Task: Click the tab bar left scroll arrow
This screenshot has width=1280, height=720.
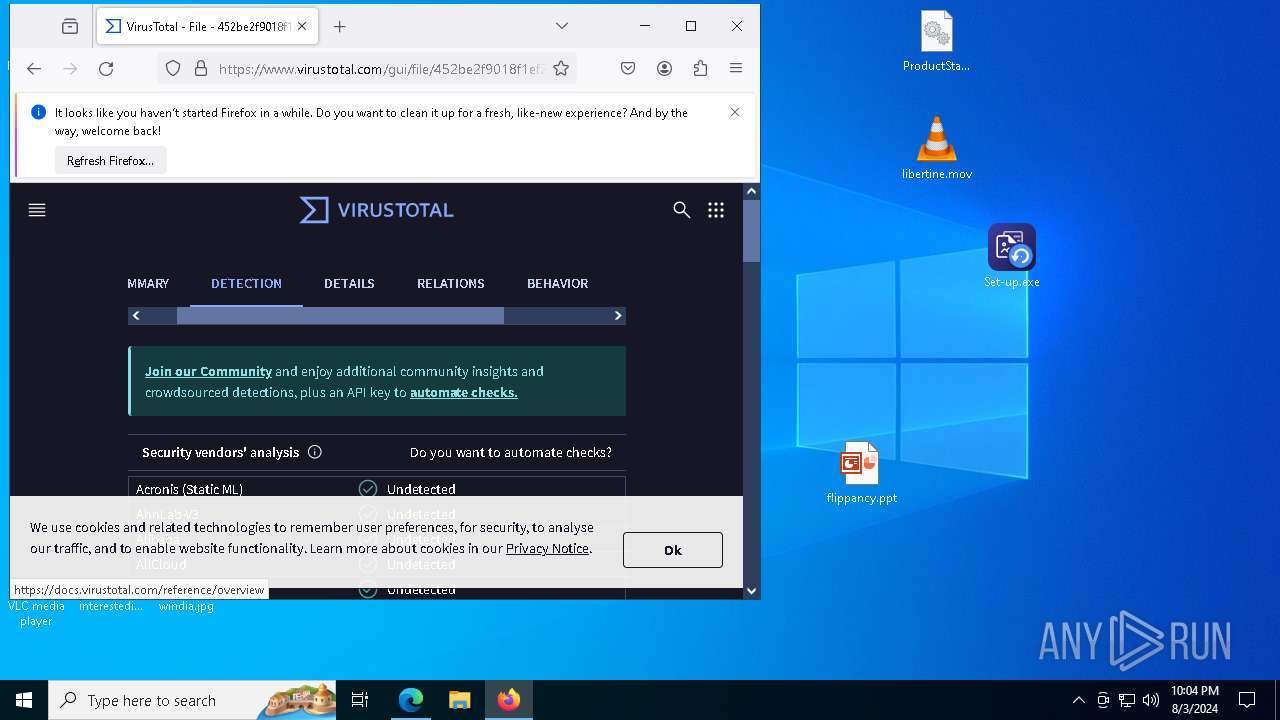Action: click(137, 316)
